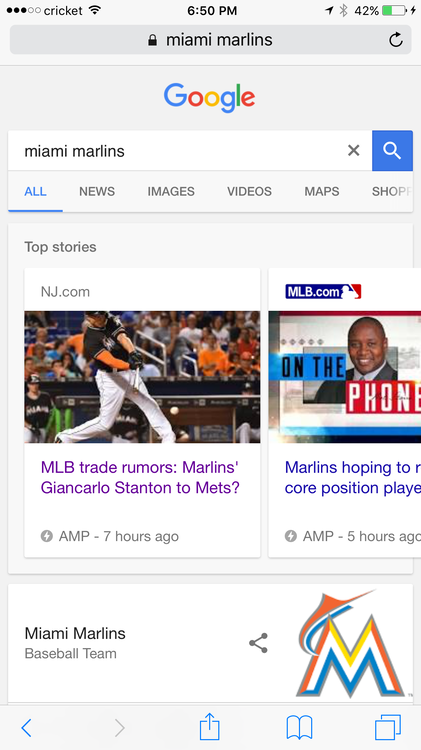Open Safari bookmarks book icon
The image size is (421, 750).
tap(299, 728)
